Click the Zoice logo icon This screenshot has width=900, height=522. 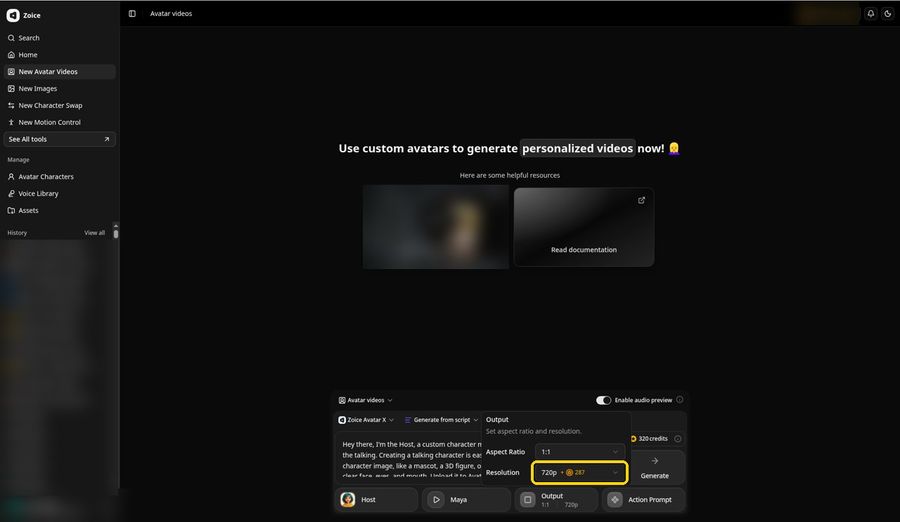click(13, 16)
